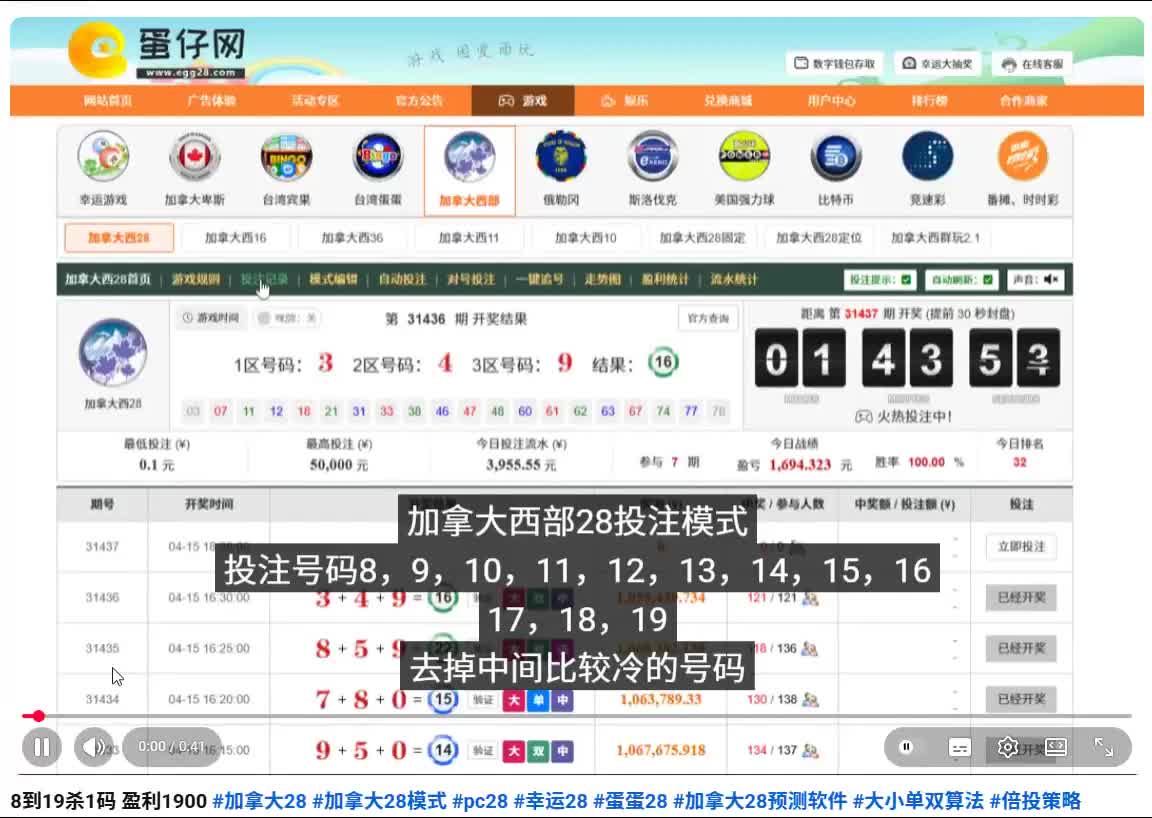Click the 蛋仔网 site logo
Screen dimensions: 1152x818
coord(158,51)
